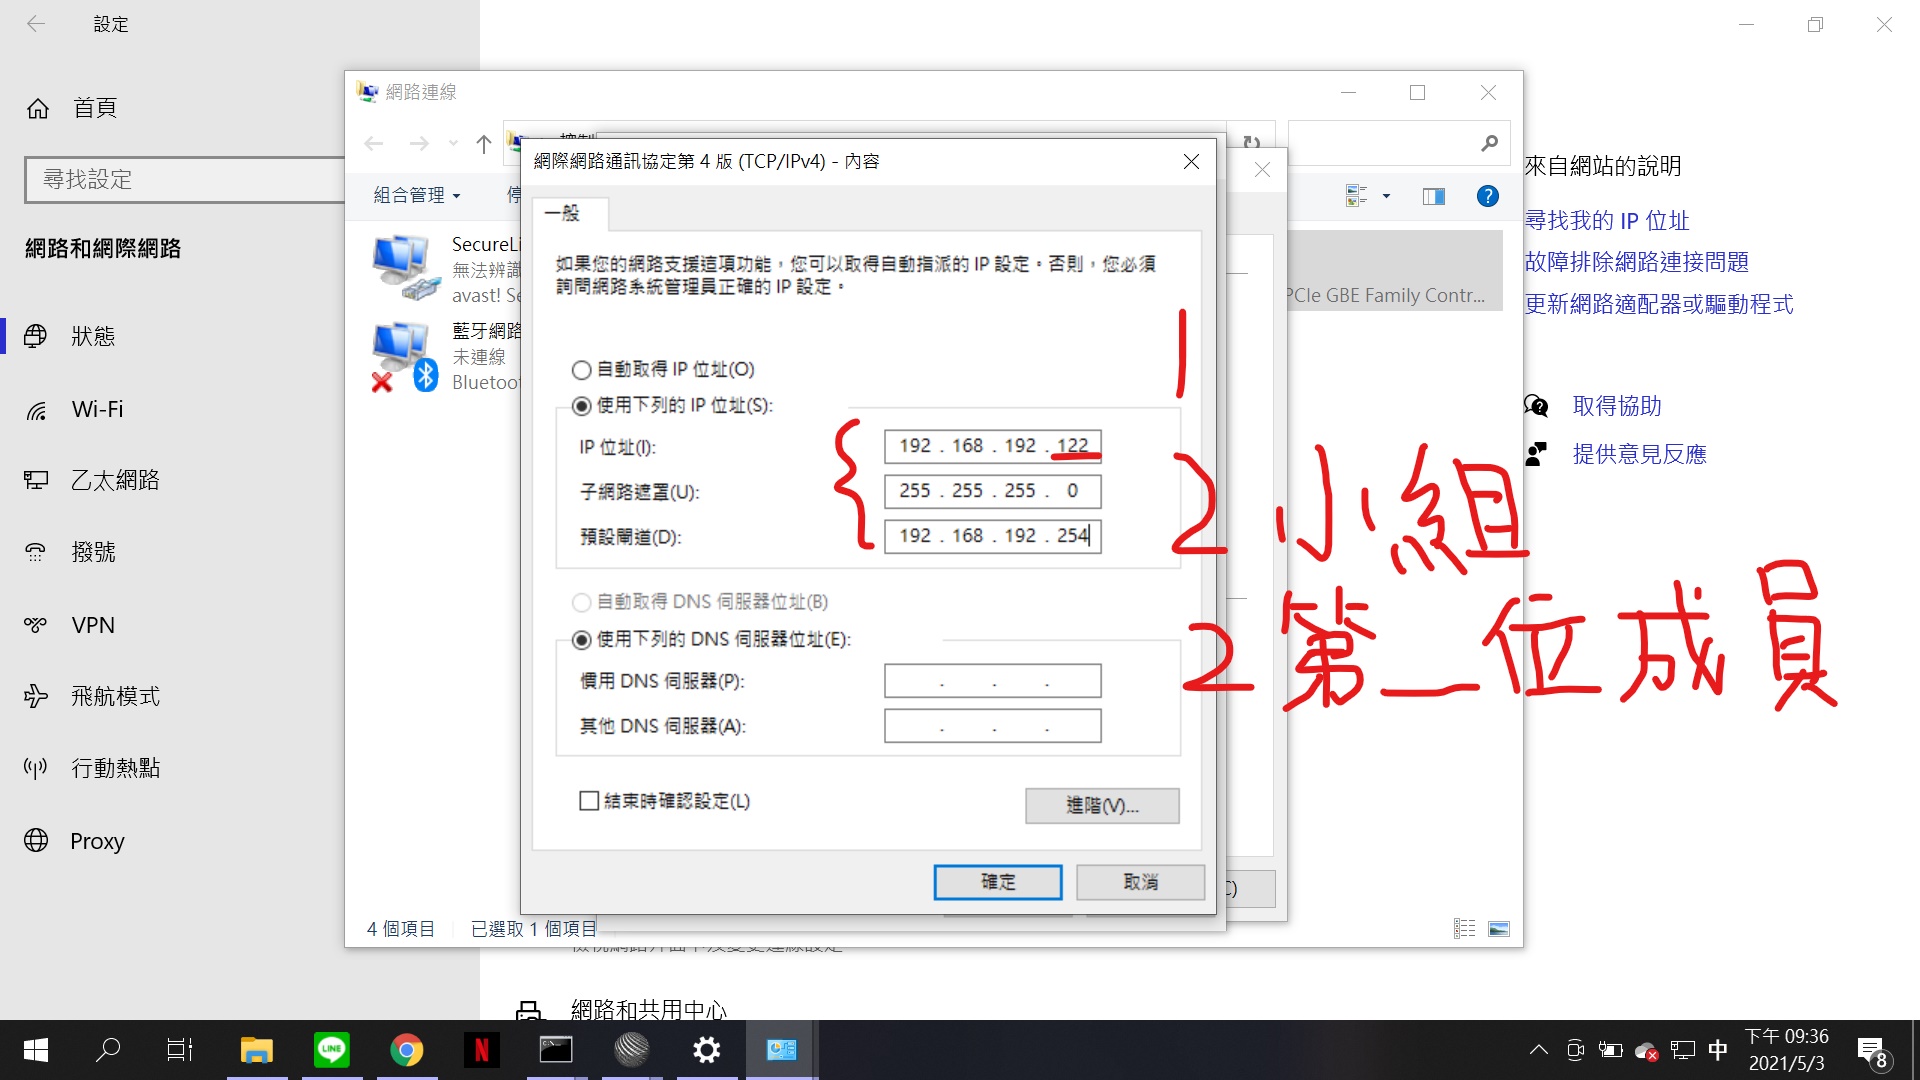The image size is (1920, 1080).
Task: Click the help question mark icon
Action: [1487, 196]
